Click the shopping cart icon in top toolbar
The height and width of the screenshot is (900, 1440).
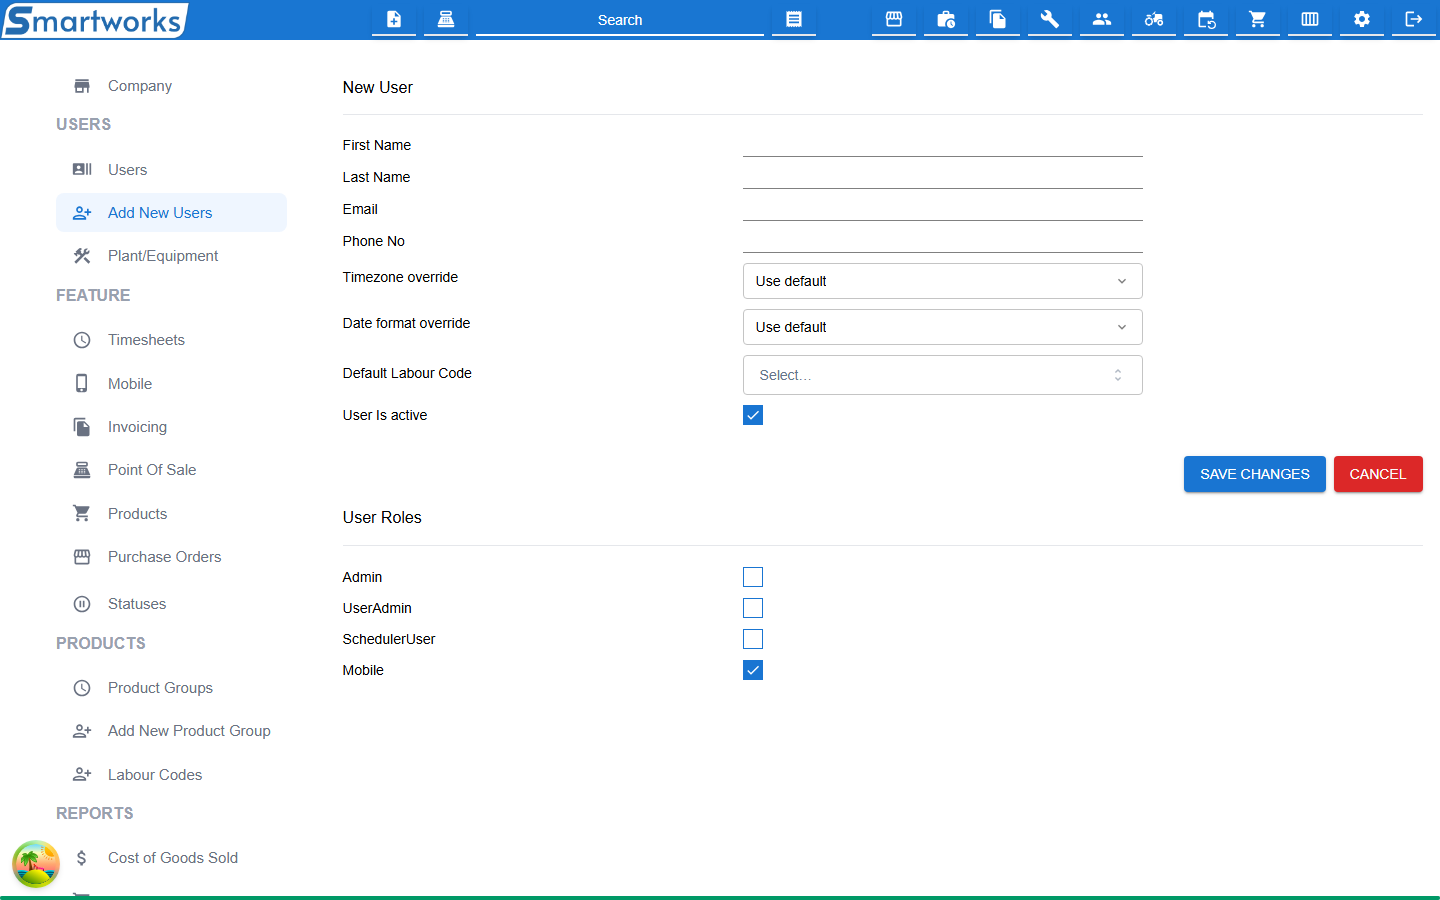coord(1258,19)
